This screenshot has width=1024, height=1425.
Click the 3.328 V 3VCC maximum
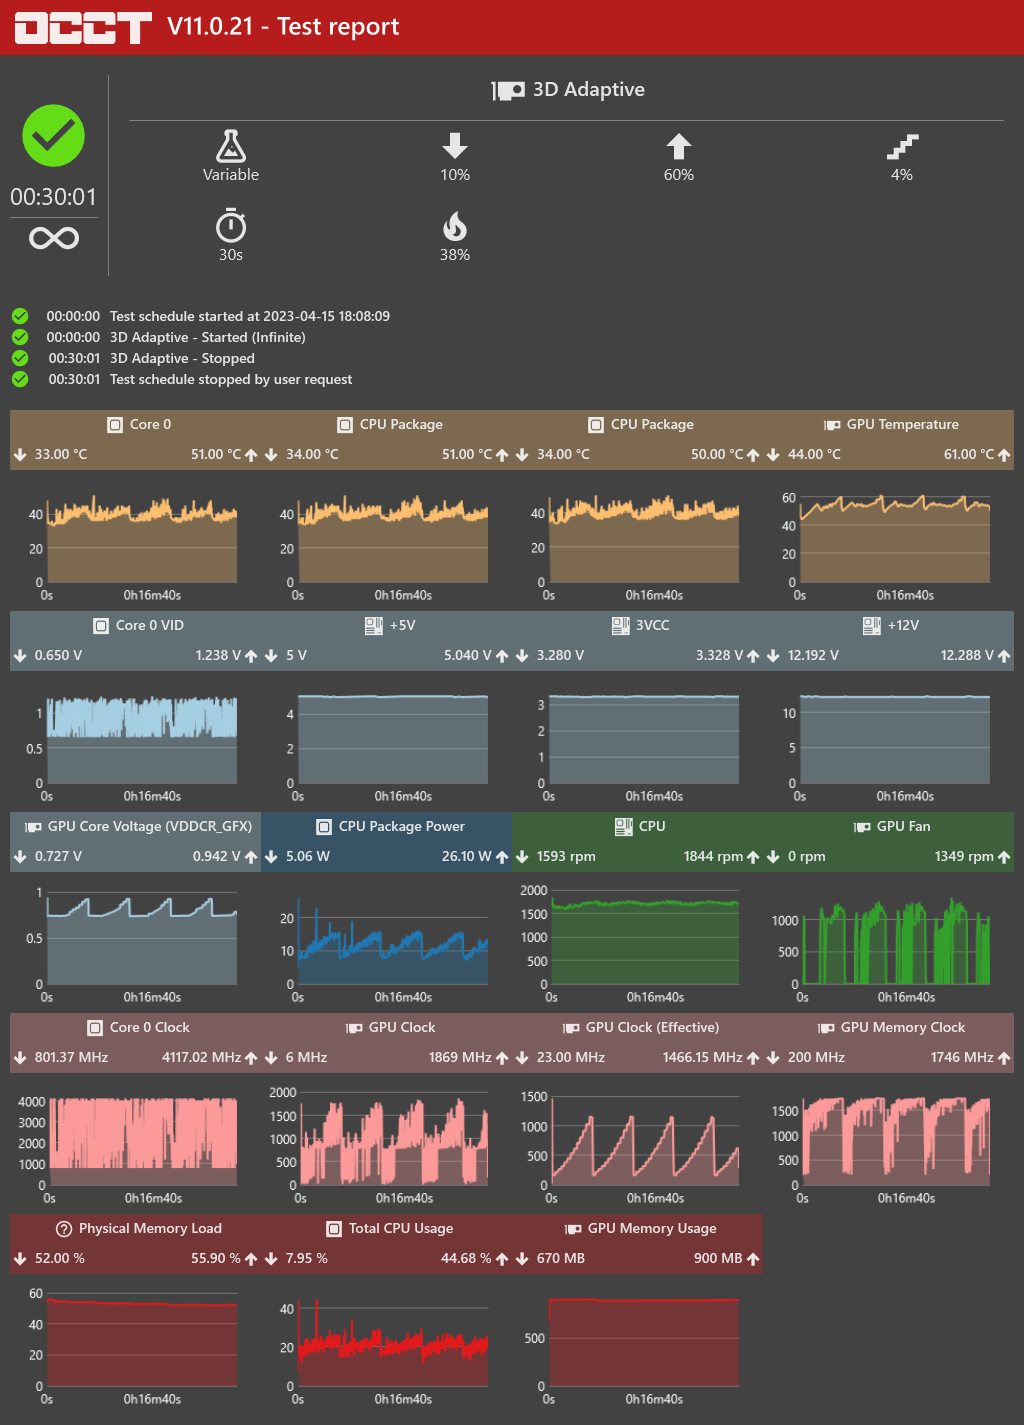pyautogui.click(x=719, y=656)
